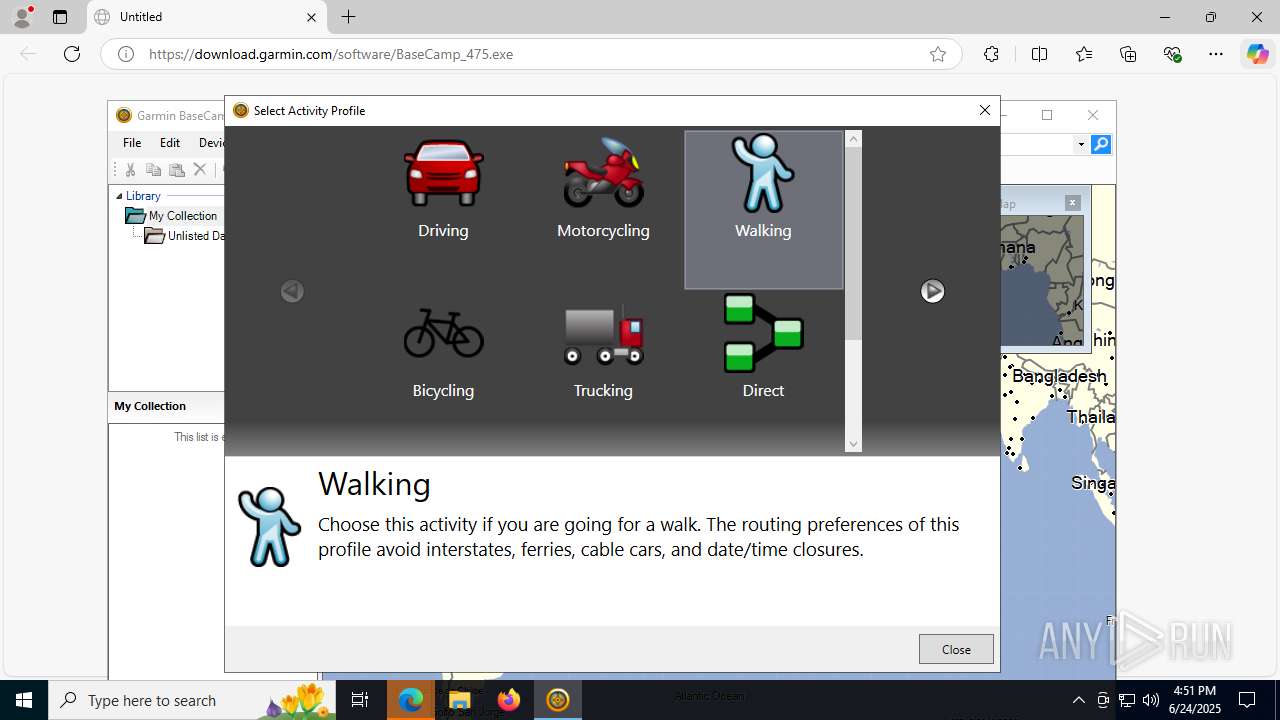
Task: Select the Motorcycling activity profile
Action: click(603, 190)
